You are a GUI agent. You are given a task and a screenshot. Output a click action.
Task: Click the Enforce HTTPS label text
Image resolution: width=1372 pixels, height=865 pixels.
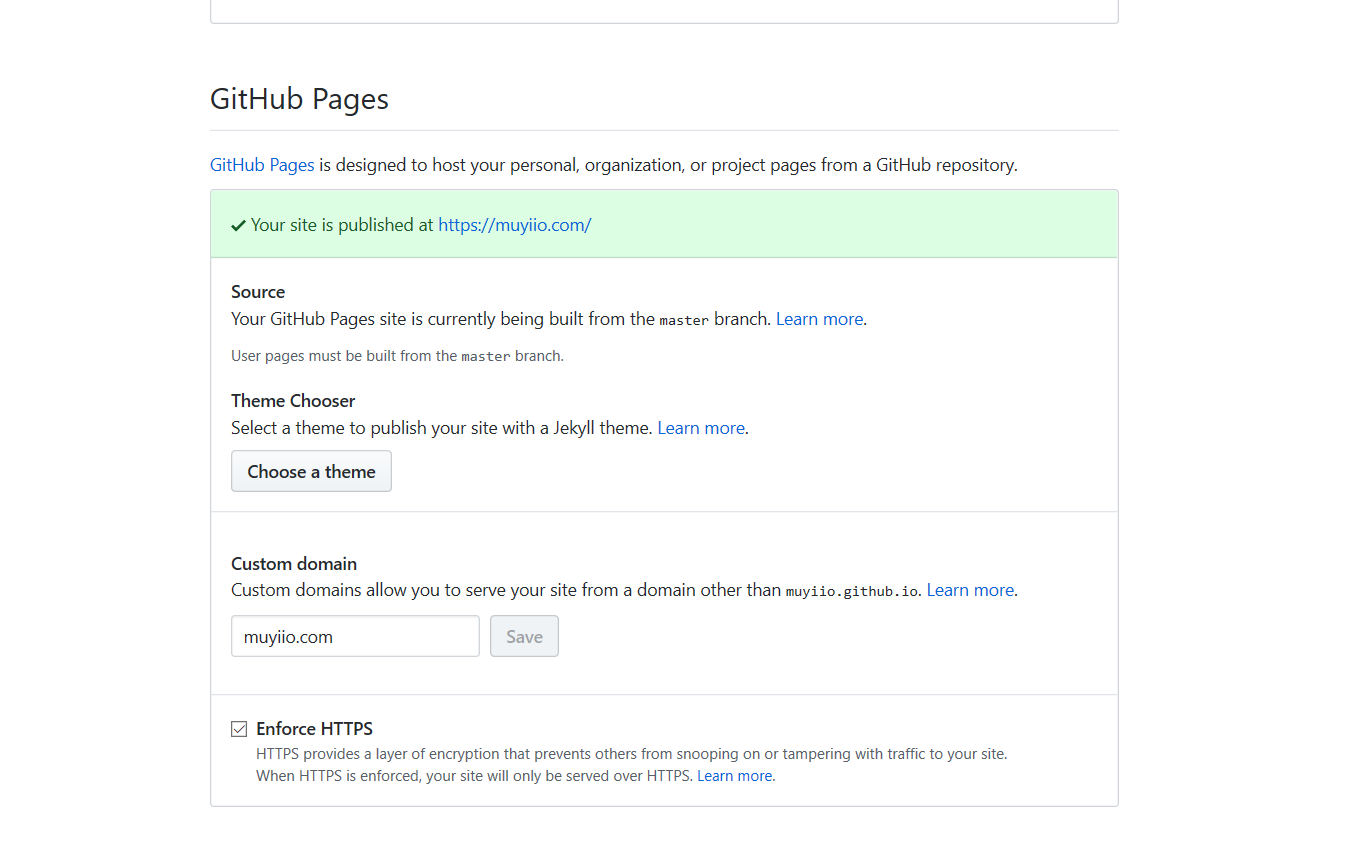point(314,729)
